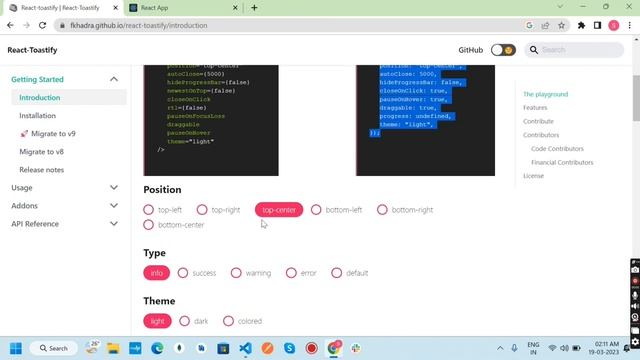The height and width of the screenshot is (360, 640).
Task: Select the success toast type
Action: (x=183, y=273)
